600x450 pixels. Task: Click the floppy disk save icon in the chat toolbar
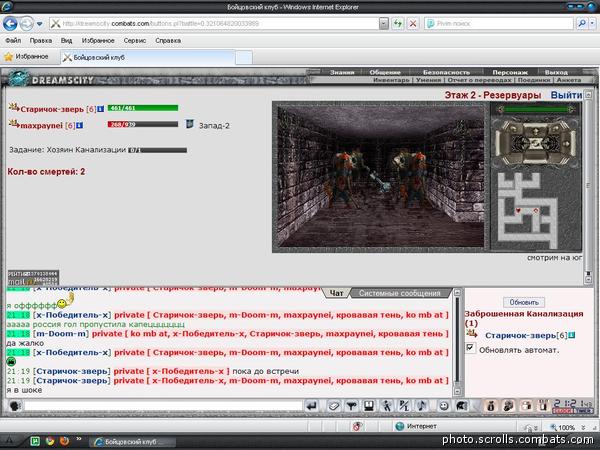pos(369,406)
